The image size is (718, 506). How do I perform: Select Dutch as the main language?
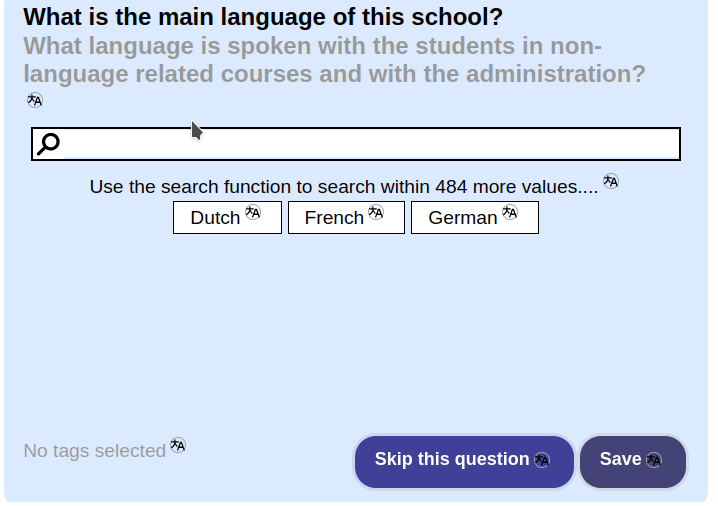[216, 218]
